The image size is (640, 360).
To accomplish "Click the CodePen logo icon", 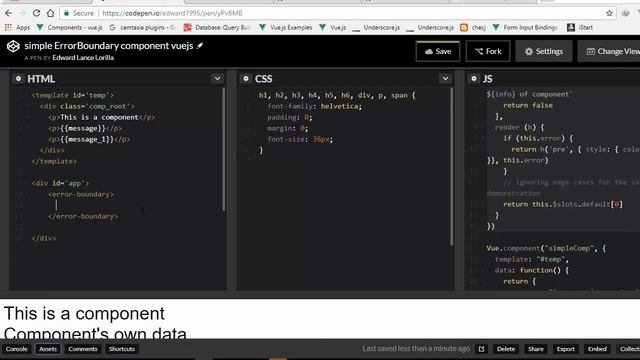I will click(13, 46).
